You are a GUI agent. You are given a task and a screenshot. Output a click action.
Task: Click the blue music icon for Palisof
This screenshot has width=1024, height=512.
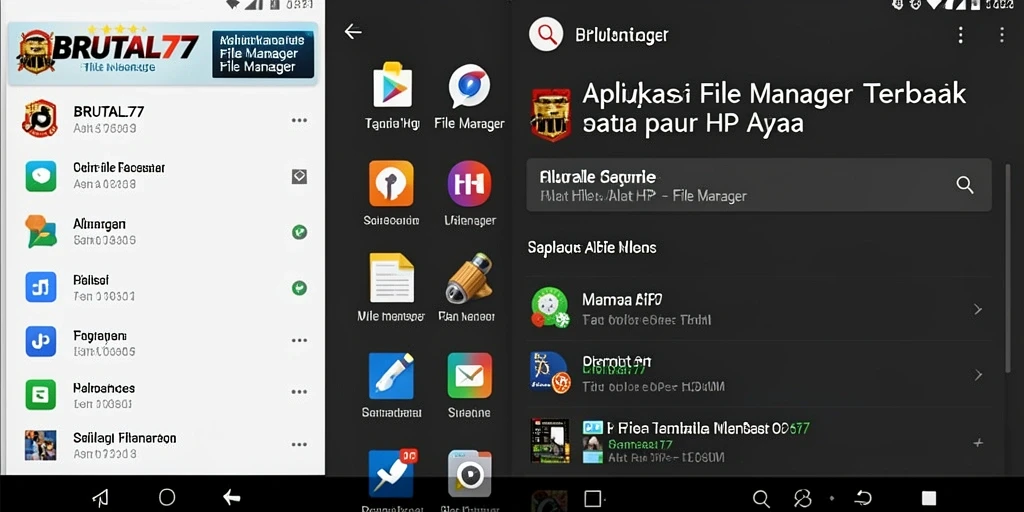(40, 287)
